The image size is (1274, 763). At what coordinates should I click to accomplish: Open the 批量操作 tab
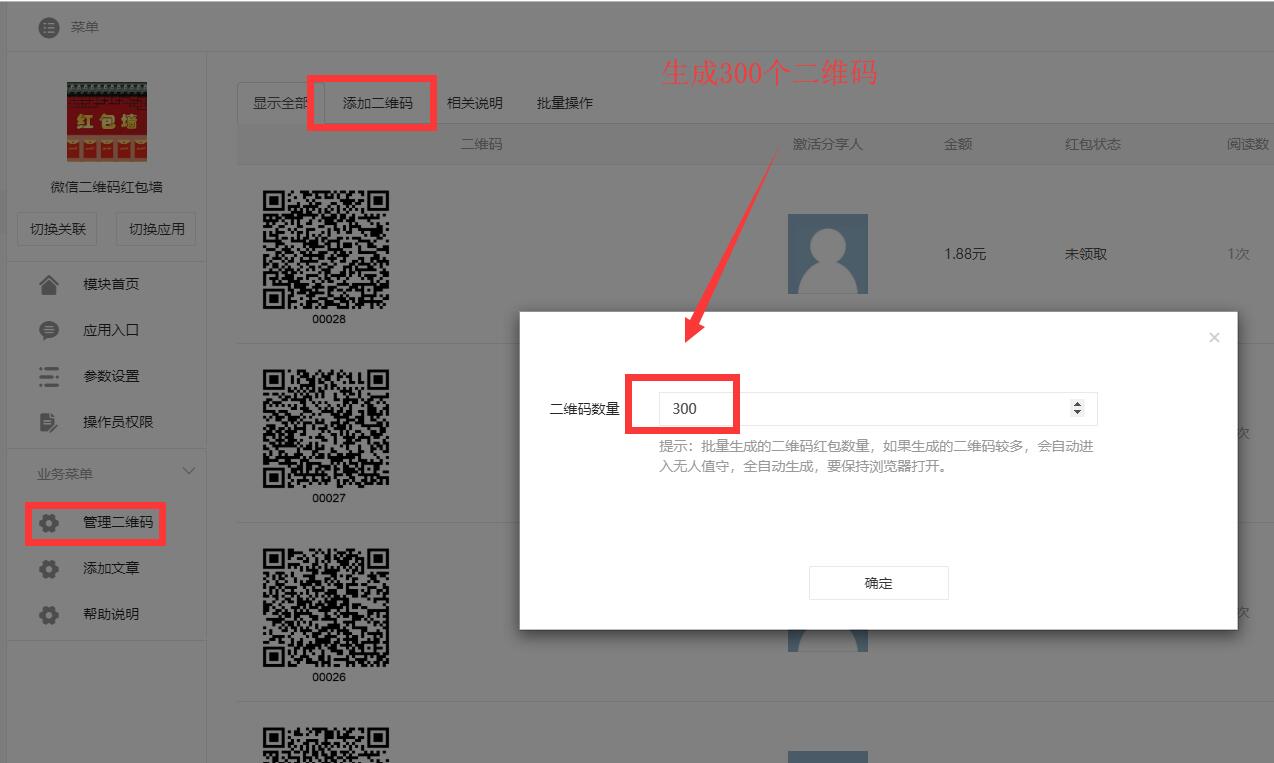(x=565, y=103)
